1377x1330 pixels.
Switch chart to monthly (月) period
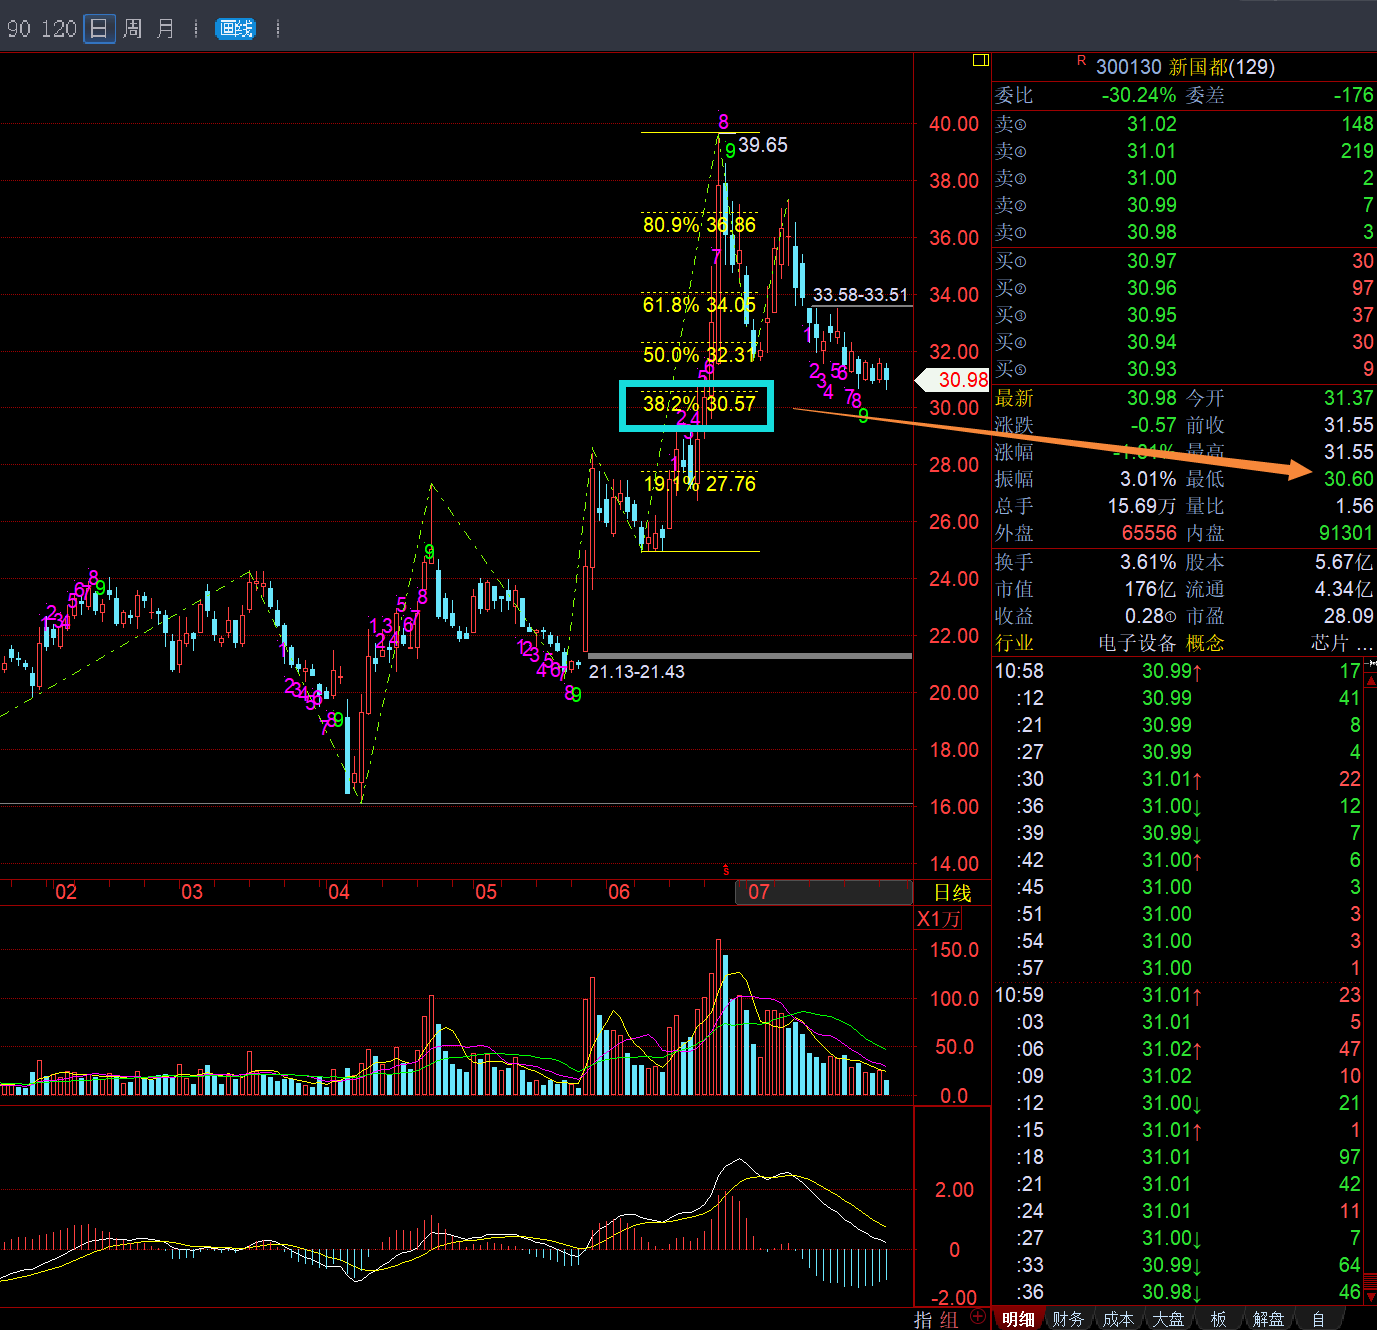click(x=165, y=29)
